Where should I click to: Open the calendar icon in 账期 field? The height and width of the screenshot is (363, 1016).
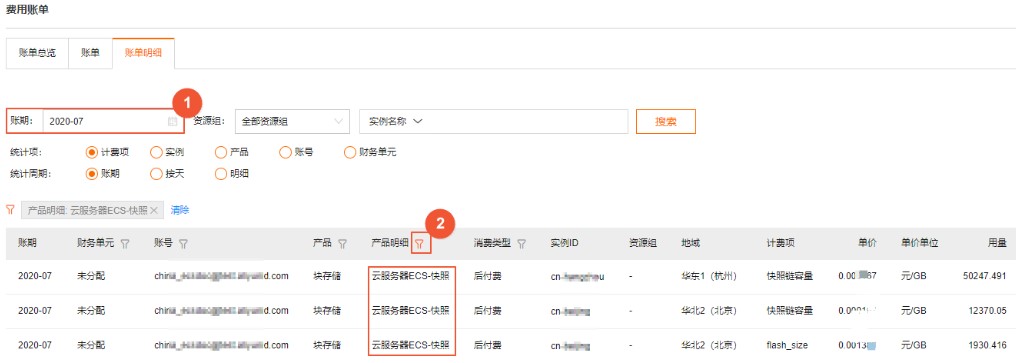[x=172, y=121]
